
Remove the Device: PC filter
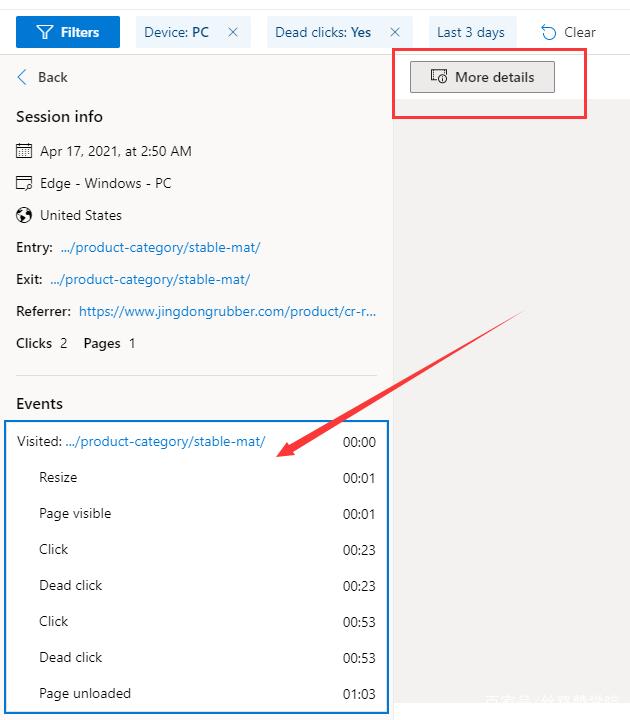233,32
